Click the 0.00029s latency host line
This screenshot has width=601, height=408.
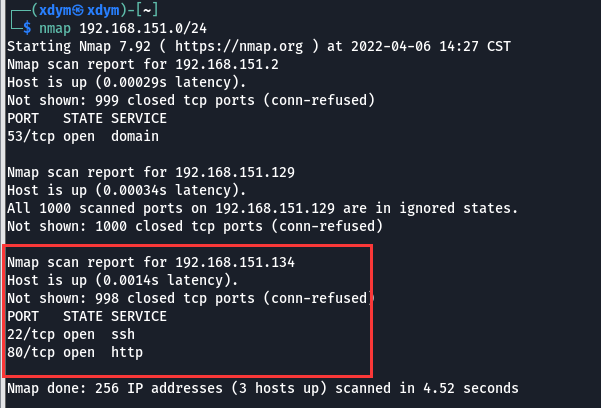(120, 83)
